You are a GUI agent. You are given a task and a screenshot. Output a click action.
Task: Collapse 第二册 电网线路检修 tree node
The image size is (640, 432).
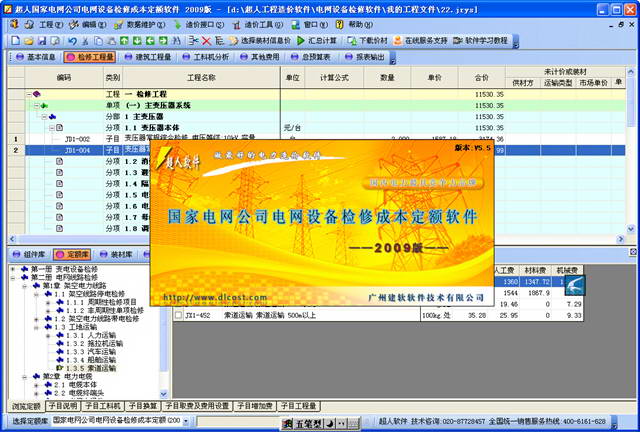pos(13,277)
